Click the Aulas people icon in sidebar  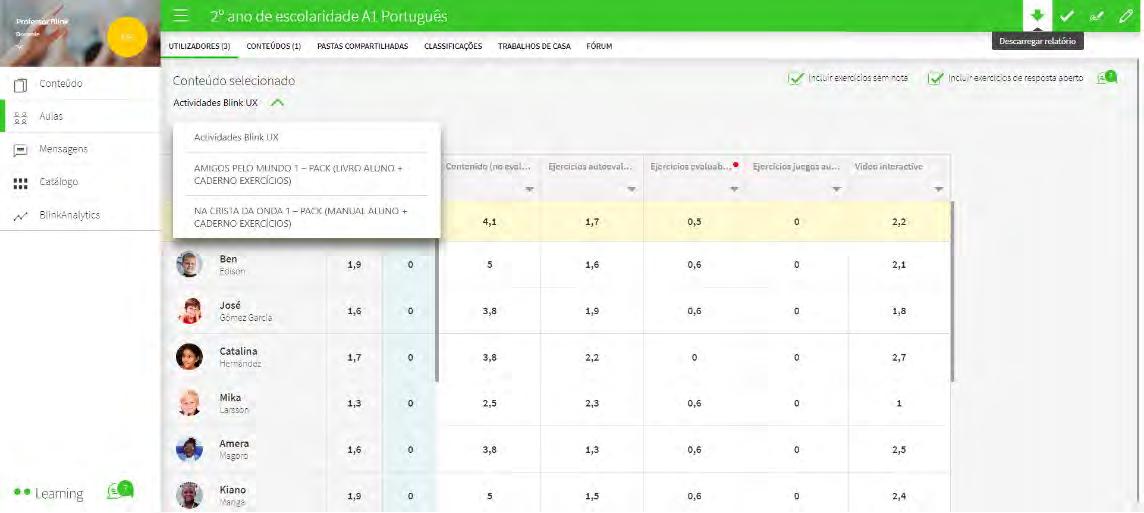click(x=20, y=117)
